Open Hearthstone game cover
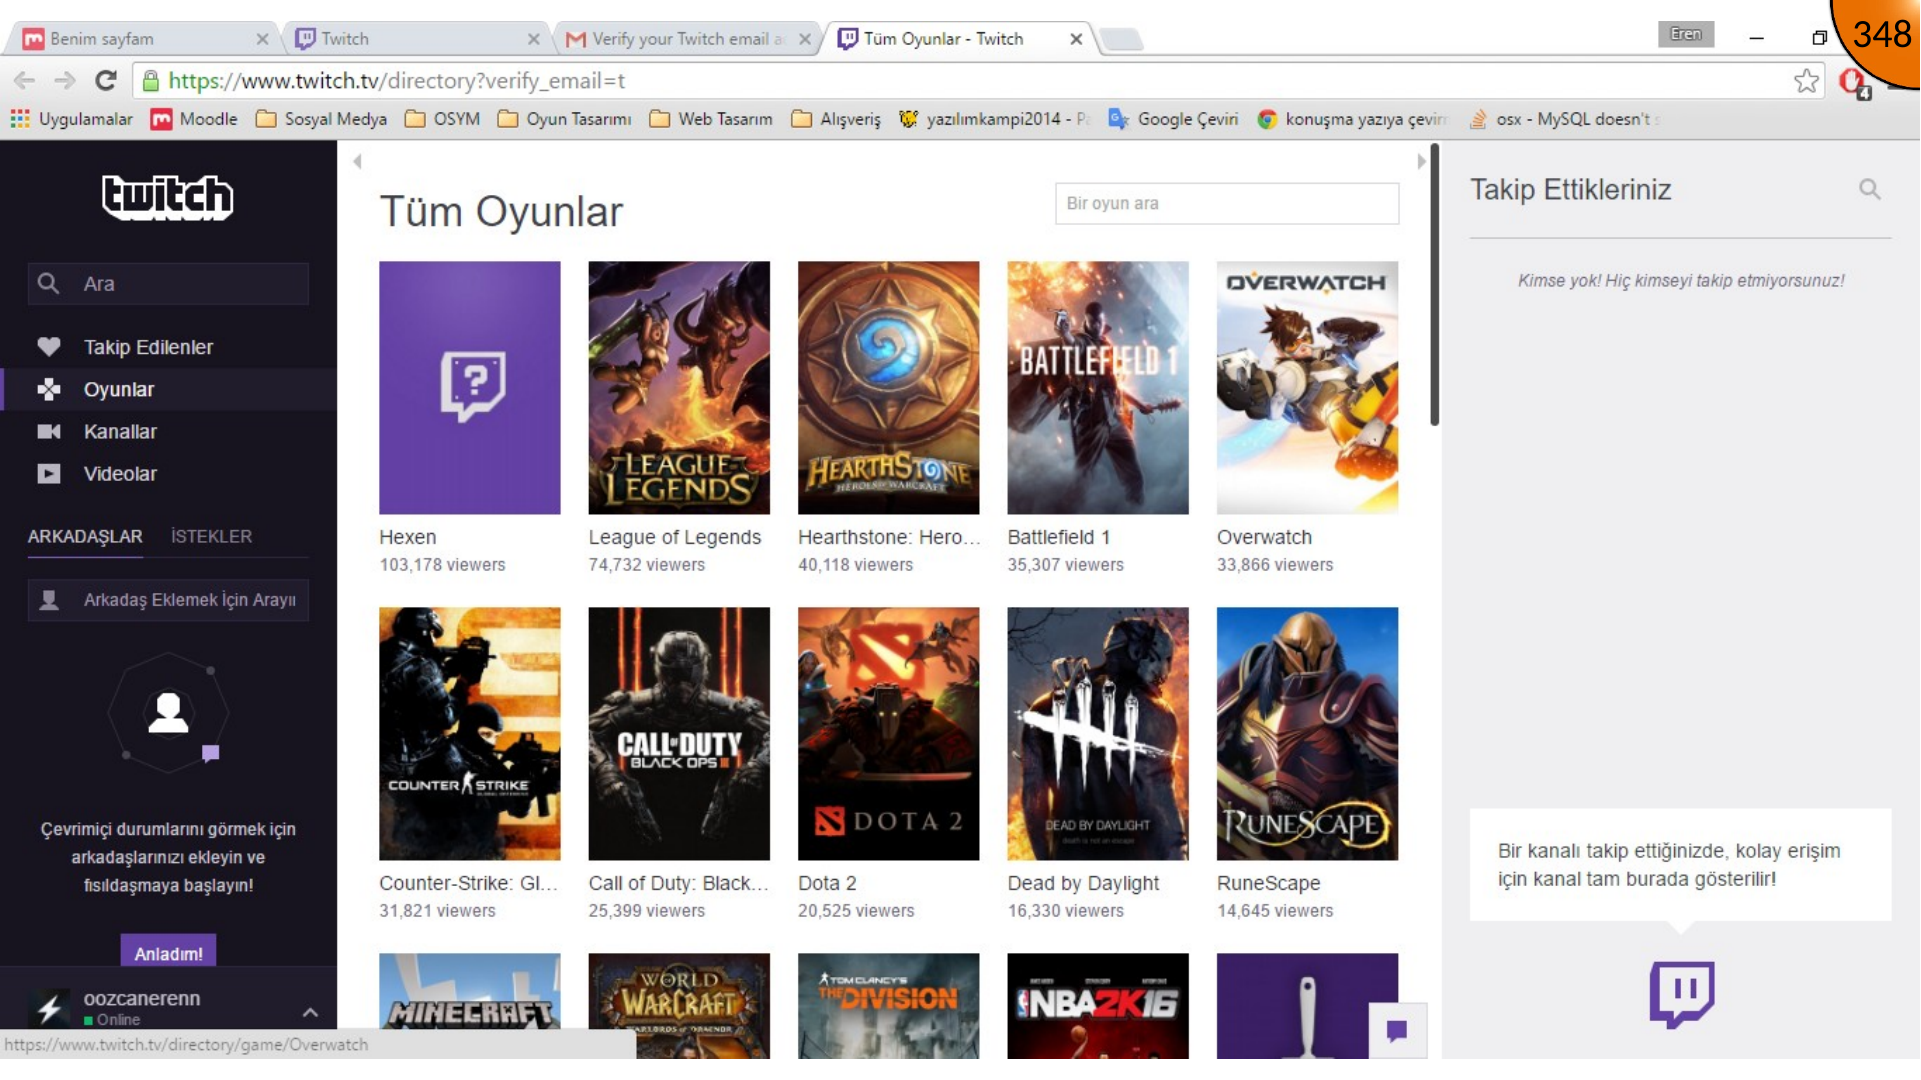Screen dimensions: 1921x1080 (x=888, y=388)
